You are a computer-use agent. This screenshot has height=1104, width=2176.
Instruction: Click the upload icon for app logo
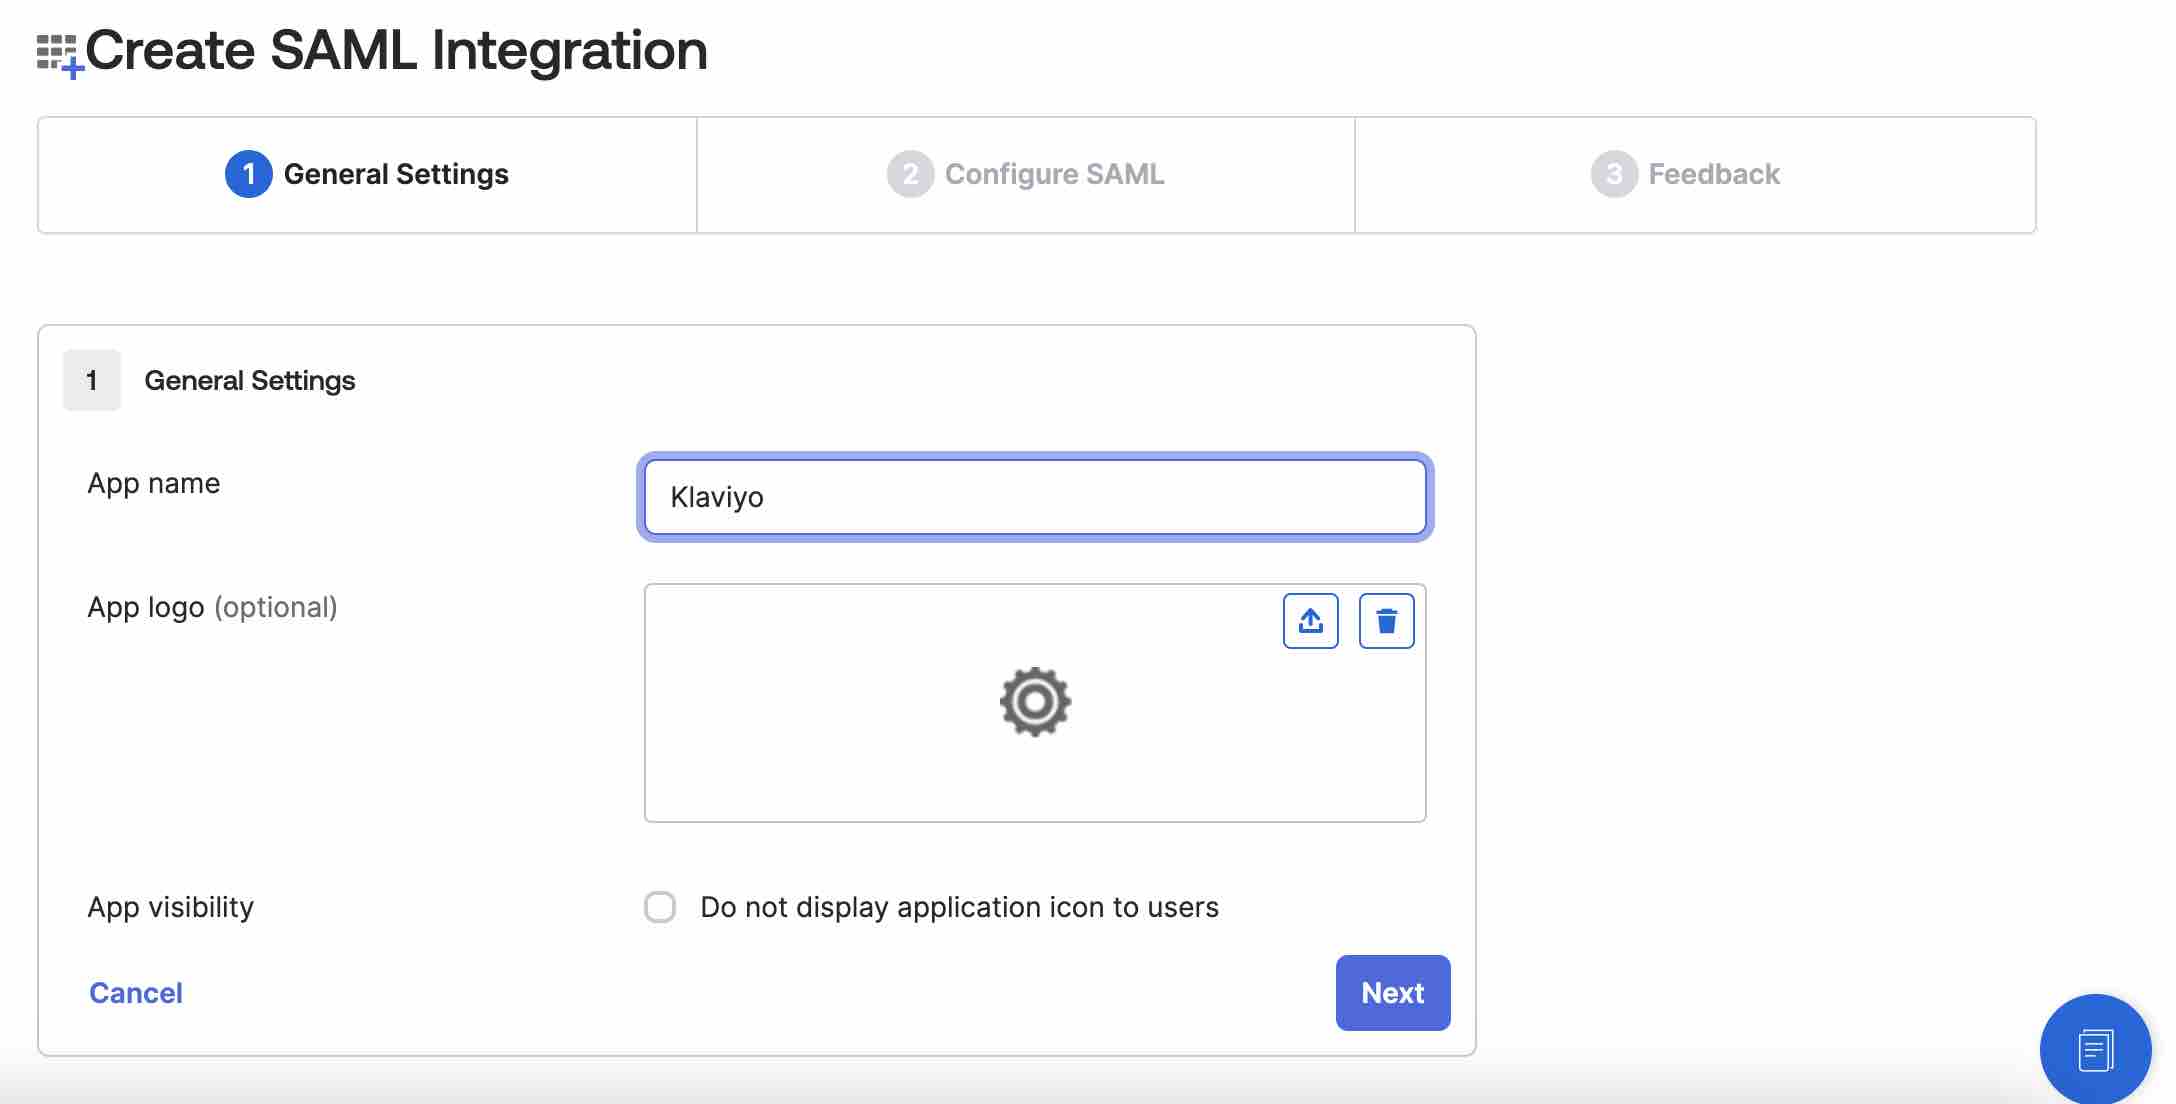click(x=1310, y=620)
